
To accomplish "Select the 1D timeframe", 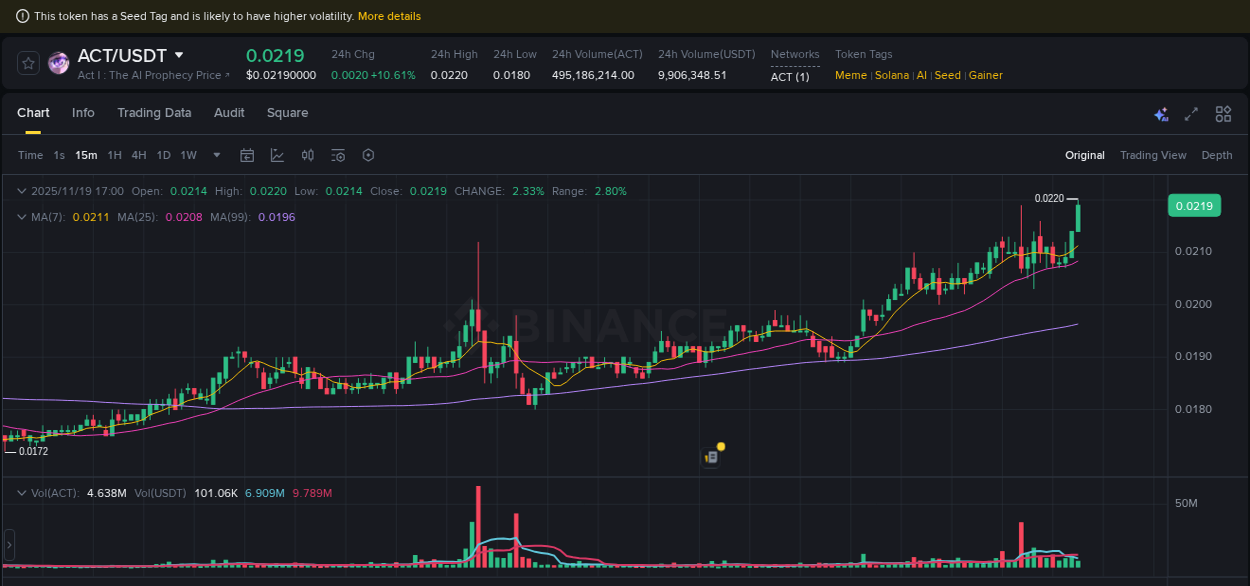I will (x=163, y=155).
